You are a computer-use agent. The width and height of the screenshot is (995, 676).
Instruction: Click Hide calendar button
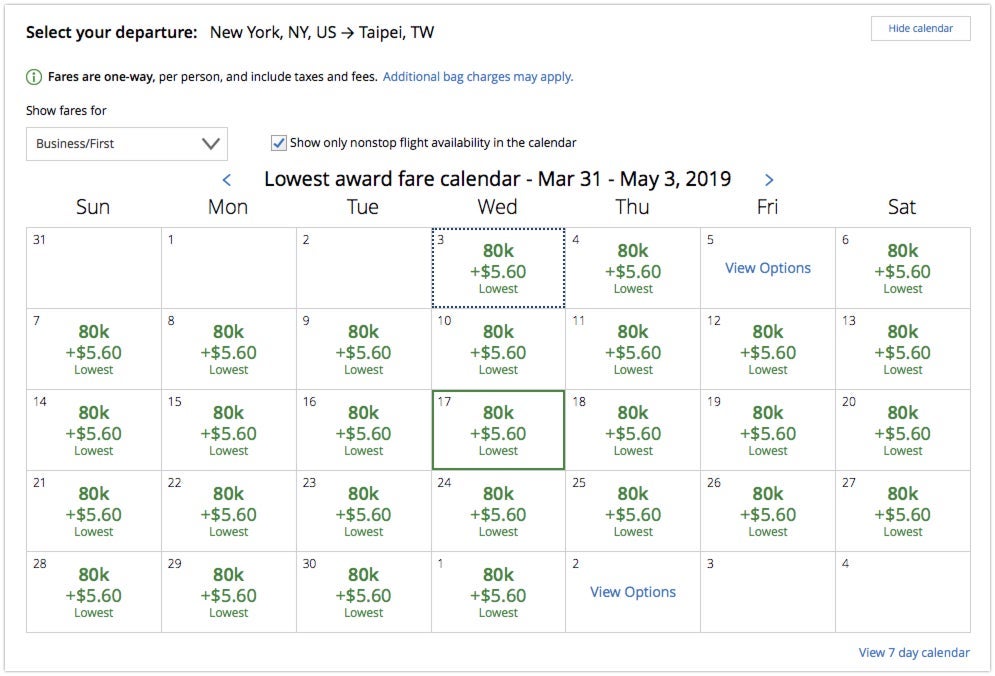[920, 29]
